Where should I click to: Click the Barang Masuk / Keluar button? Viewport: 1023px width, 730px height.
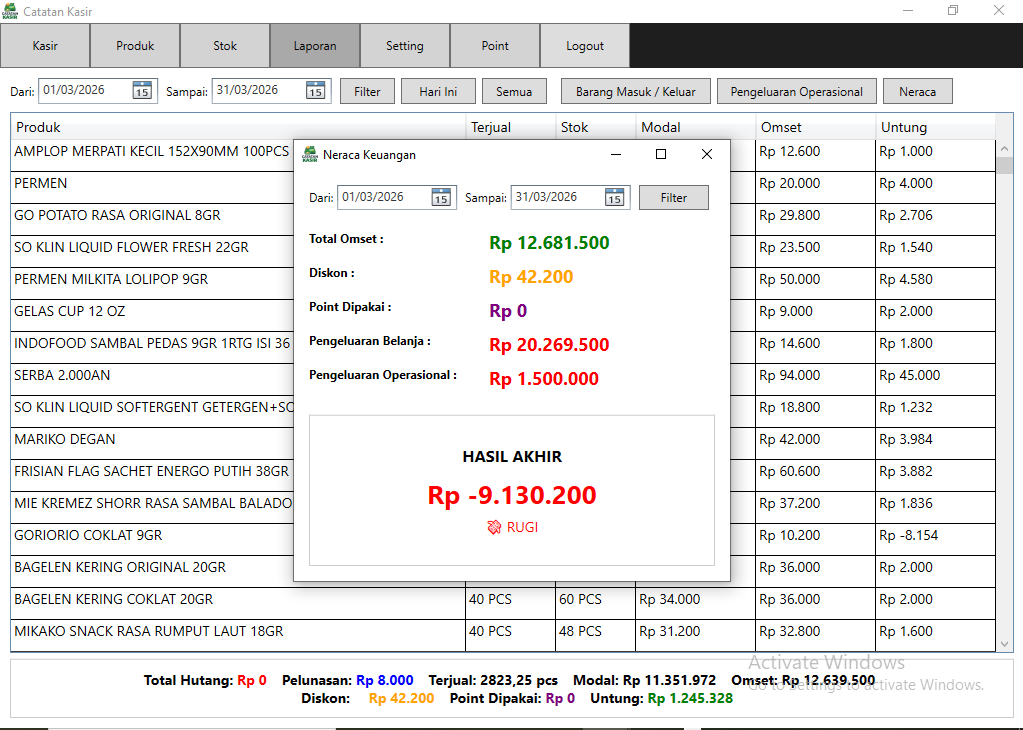coord(635,92)
